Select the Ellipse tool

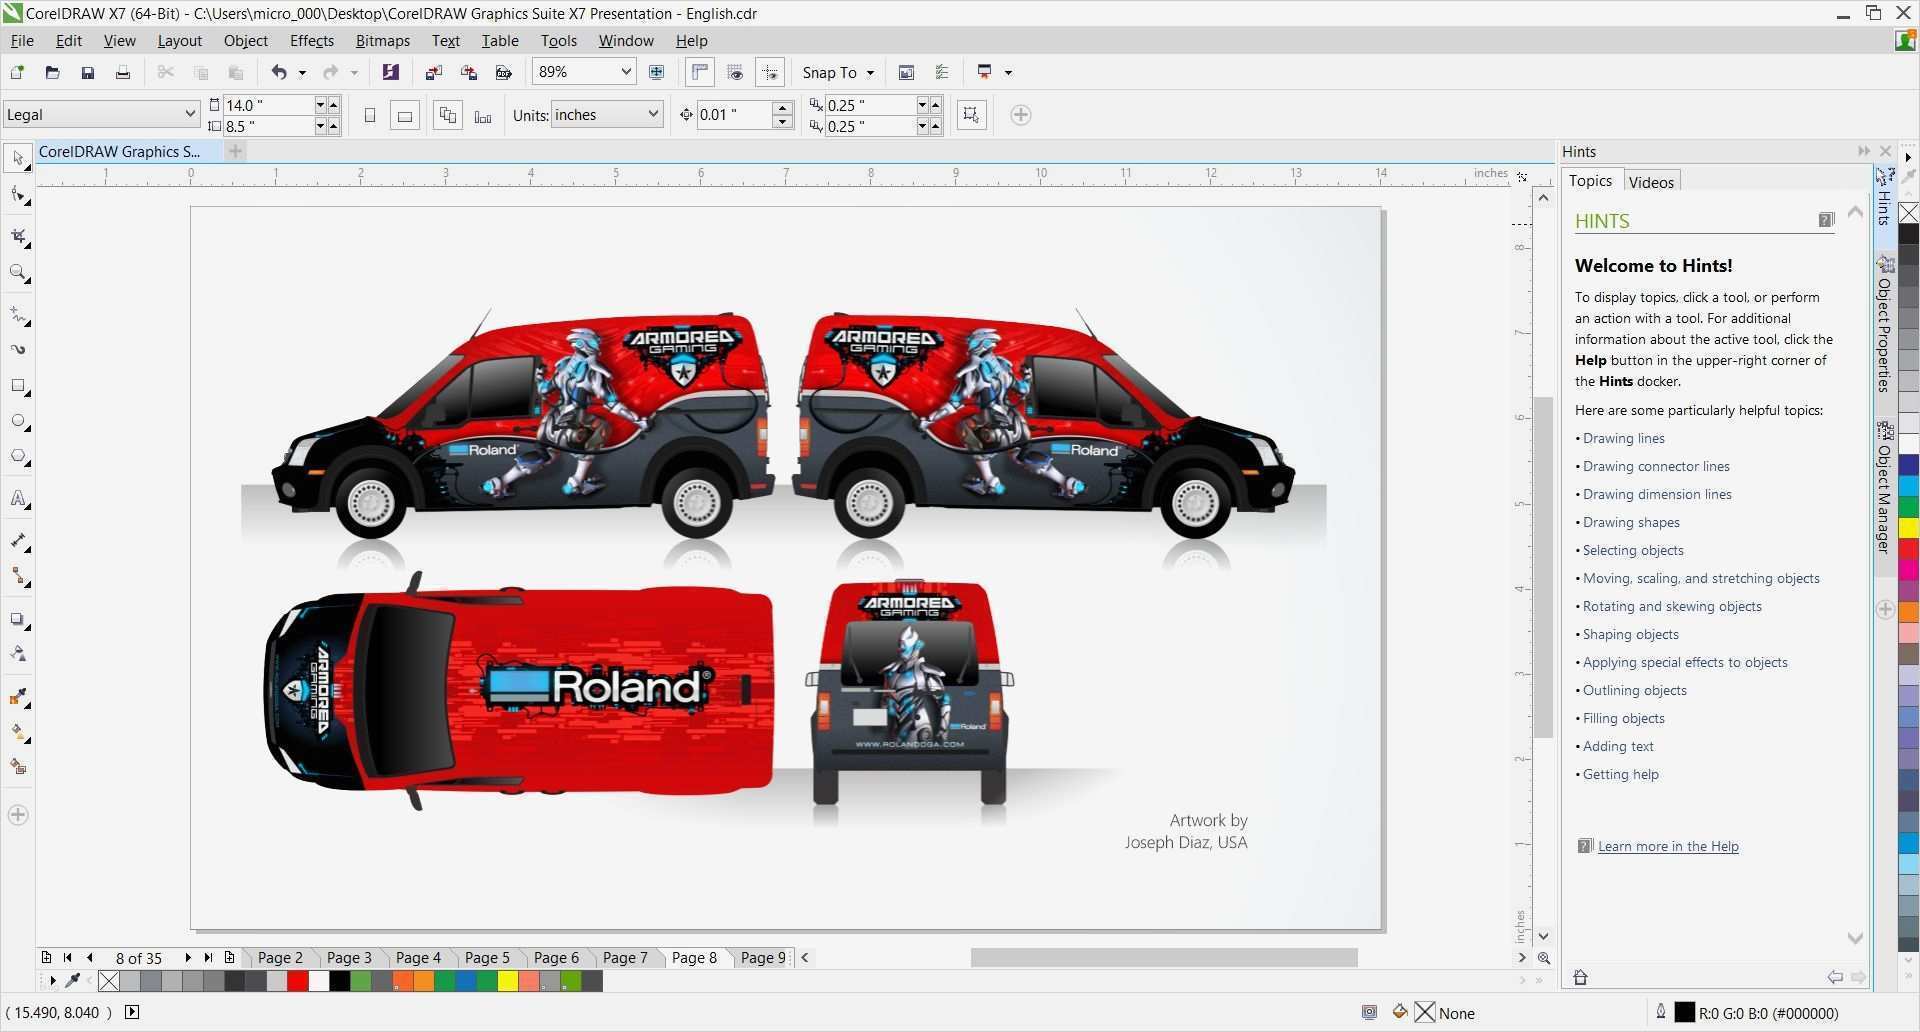point(18,422)
